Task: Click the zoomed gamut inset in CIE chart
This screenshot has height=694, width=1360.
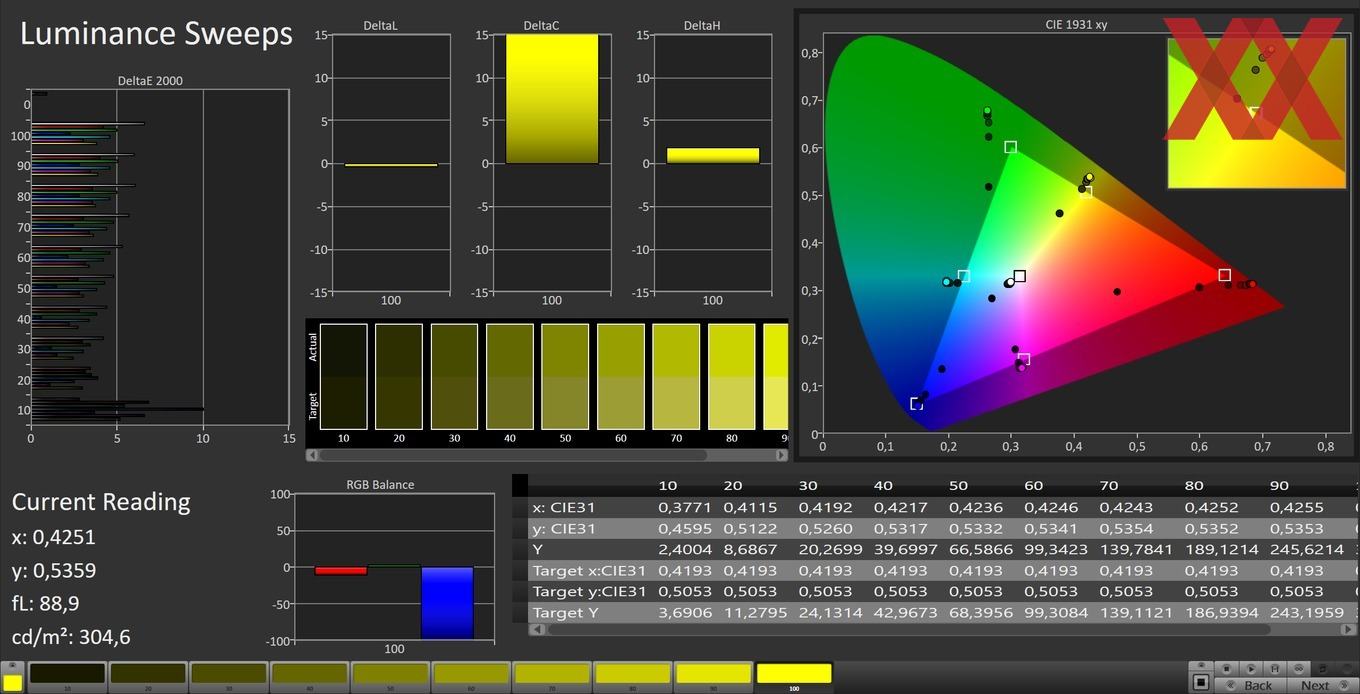Action: coord(1257,112)
